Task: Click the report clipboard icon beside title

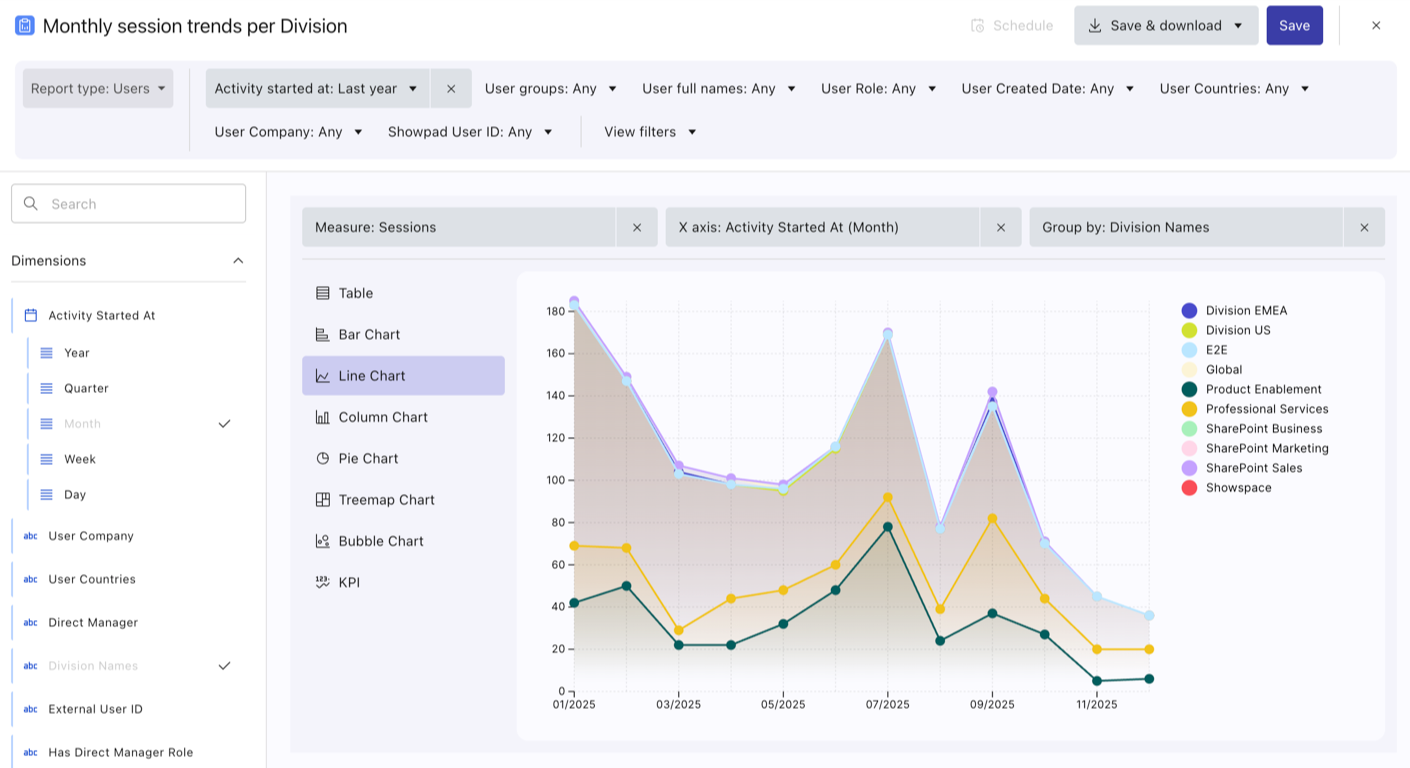Action: click(x=25, y=26)
